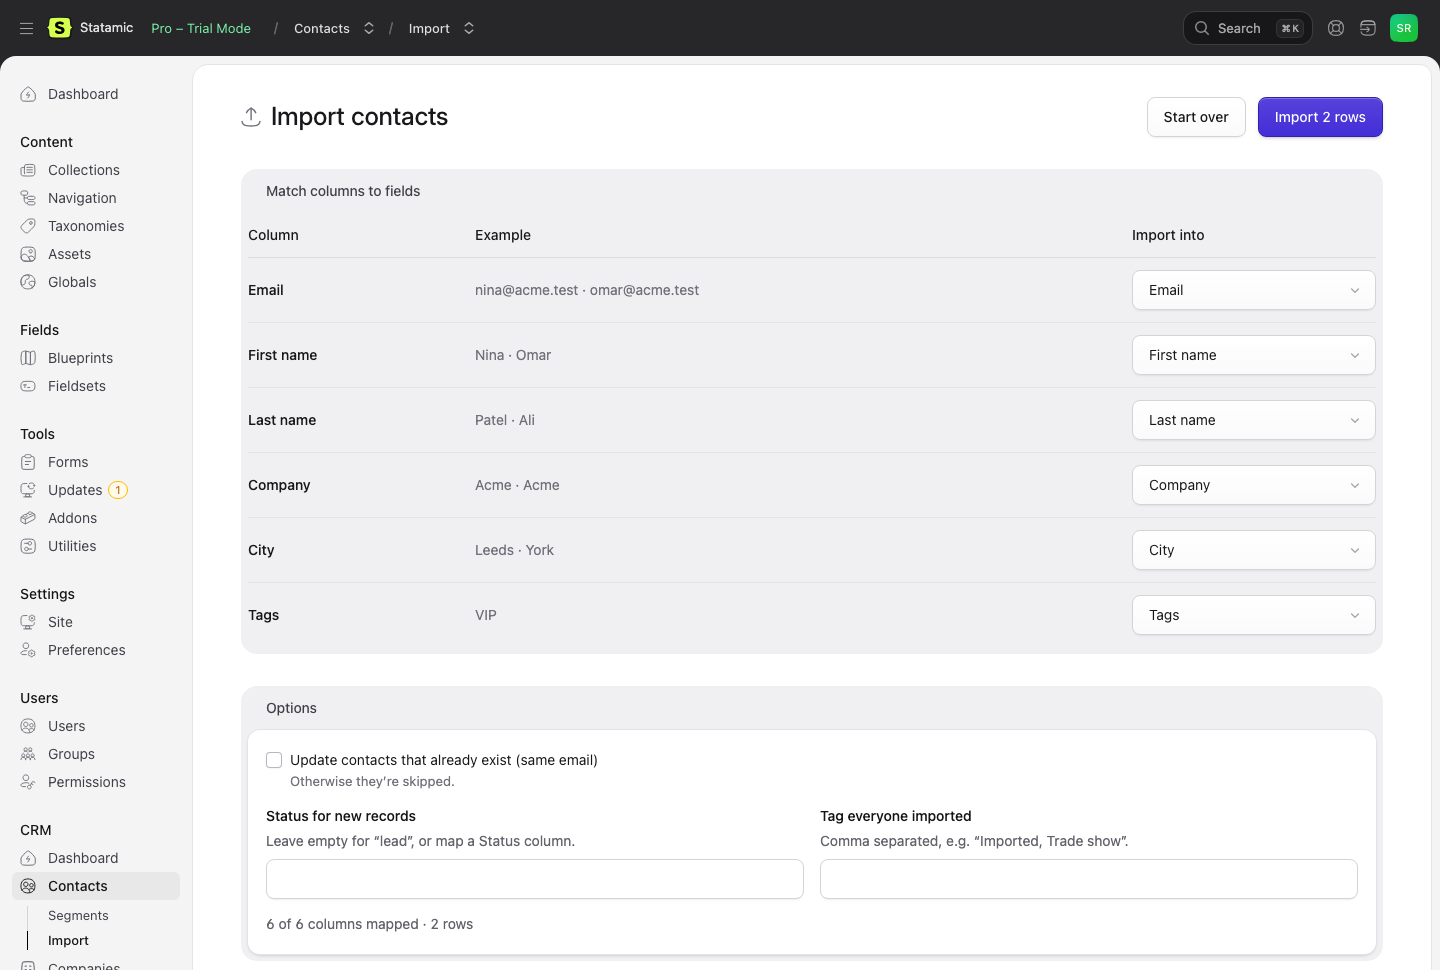Click the Utilities sidebar icon
This screenshot has height=970, width=1440.
click(x=28, y=546)
